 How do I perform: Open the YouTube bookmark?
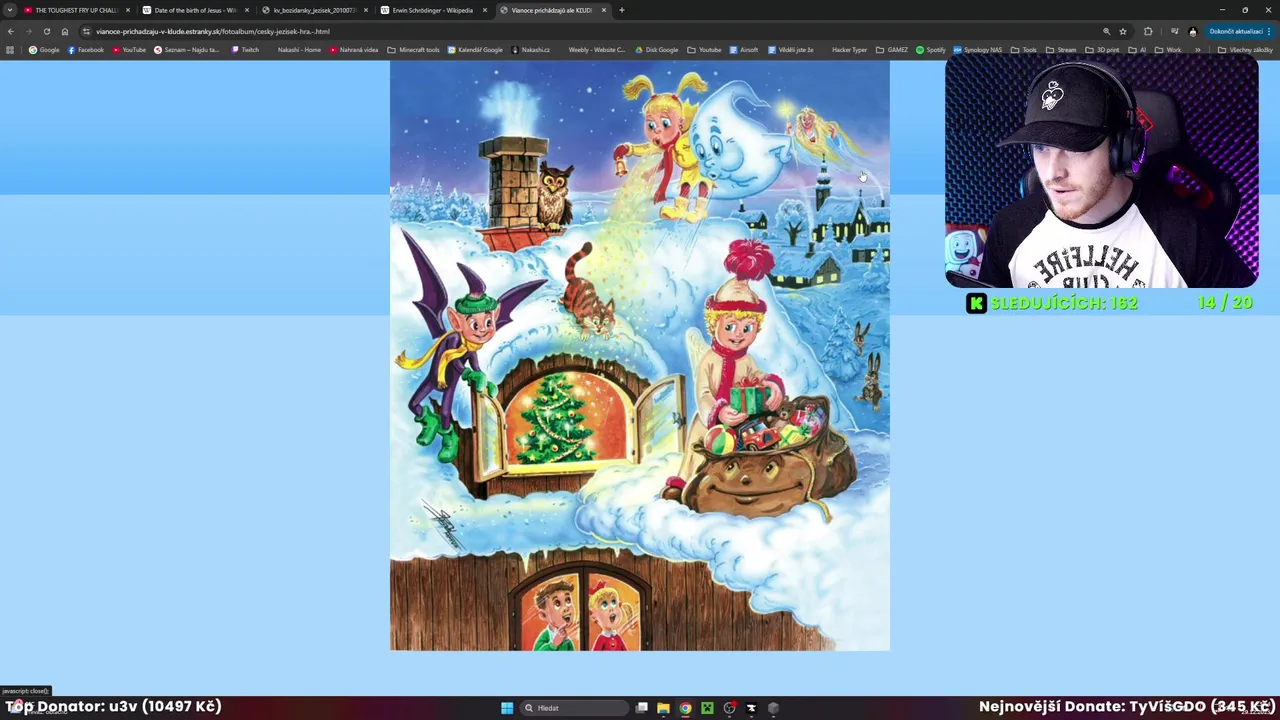[x=129, y=50]
